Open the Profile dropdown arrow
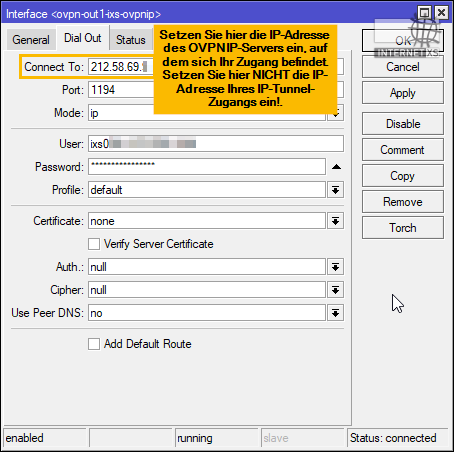454x452 pixels. pos(335,190)
